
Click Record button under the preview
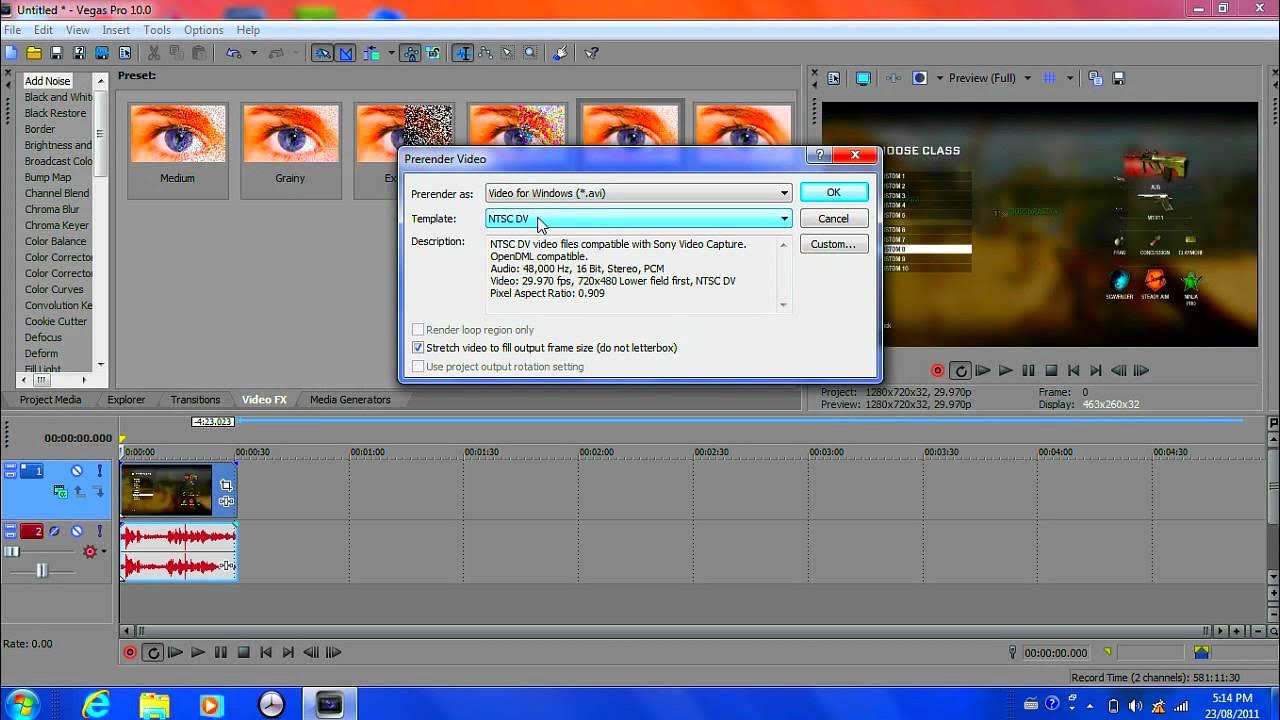[937, 370]
